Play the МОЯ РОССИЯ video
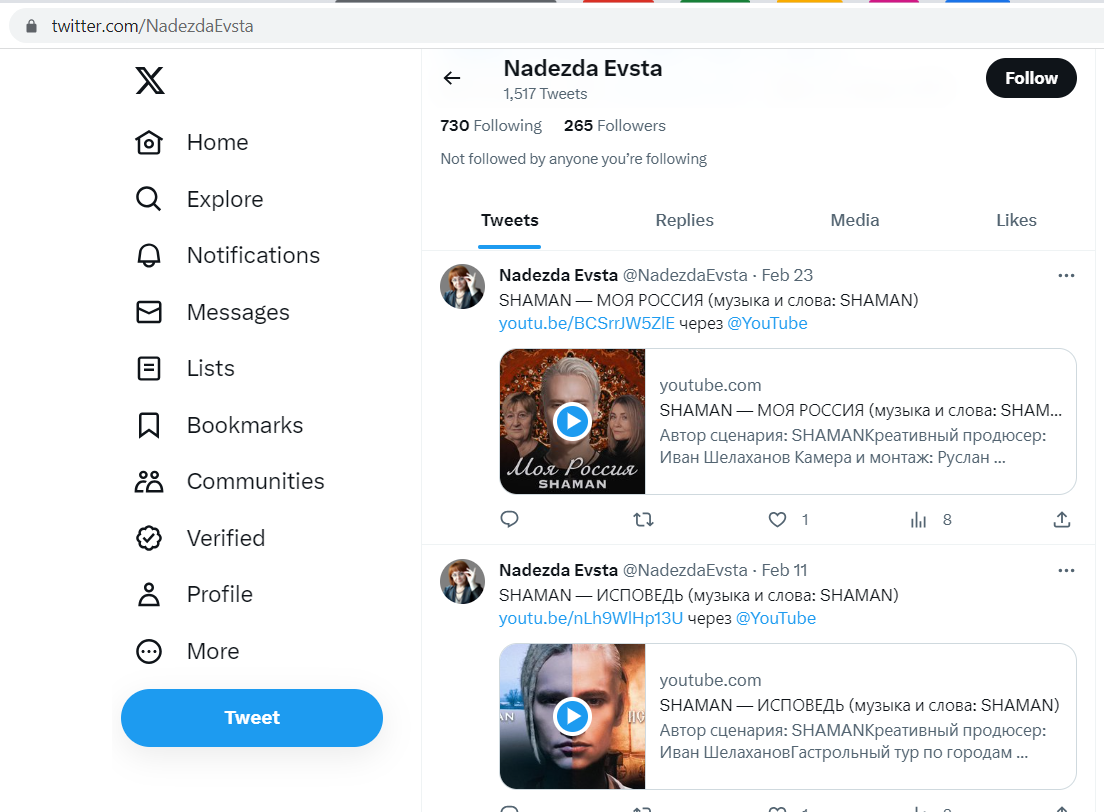1104x812 pixels. pyautogui.click(x=572, y=421)
